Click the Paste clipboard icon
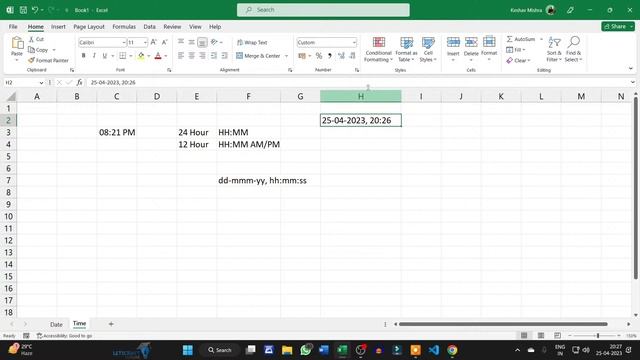 (17, 42)
